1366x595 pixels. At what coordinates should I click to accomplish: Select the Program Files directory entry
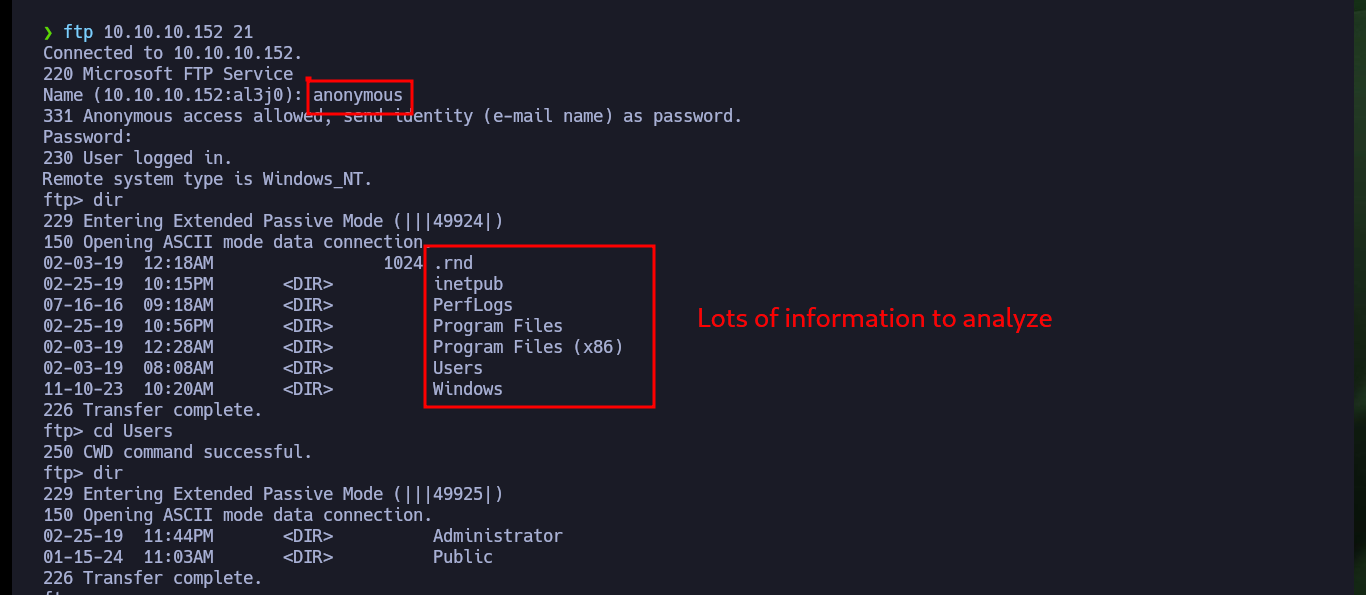(x=498, y=326)
